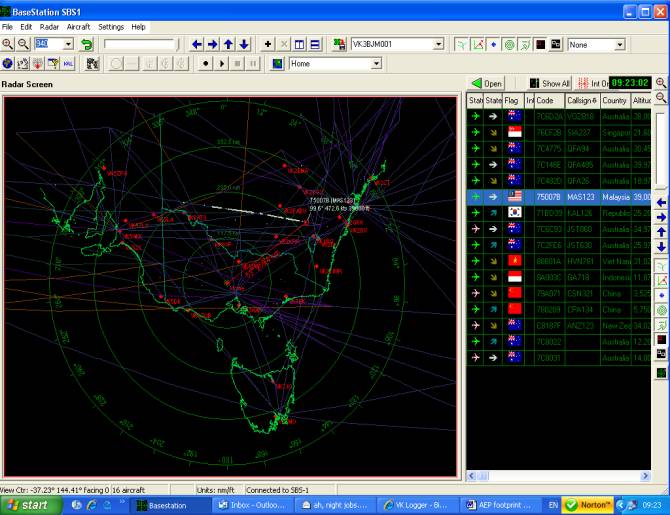Select the horizontal split layout icon
The height and width of the screenshot is (515, 670).
tap(315, 44)
